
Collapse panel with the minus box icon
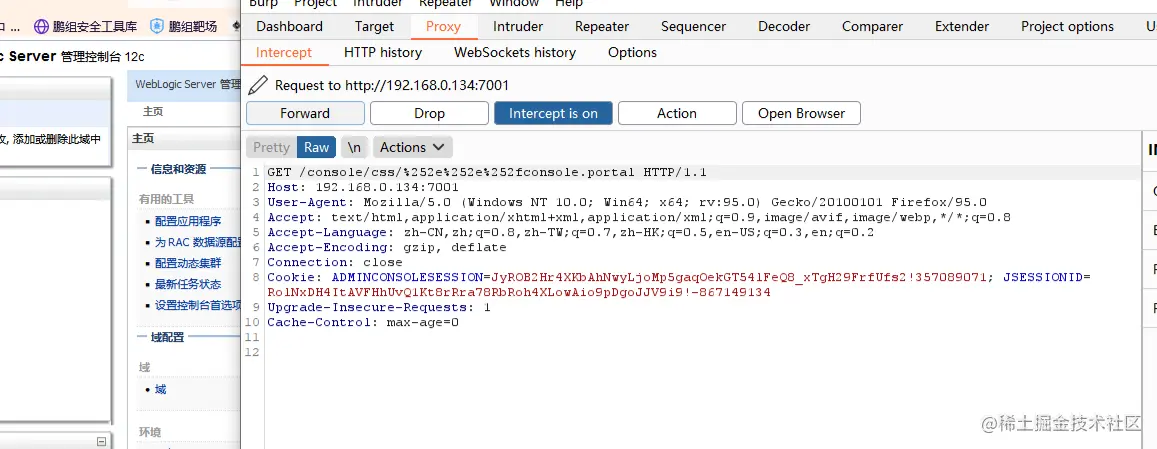101,442
